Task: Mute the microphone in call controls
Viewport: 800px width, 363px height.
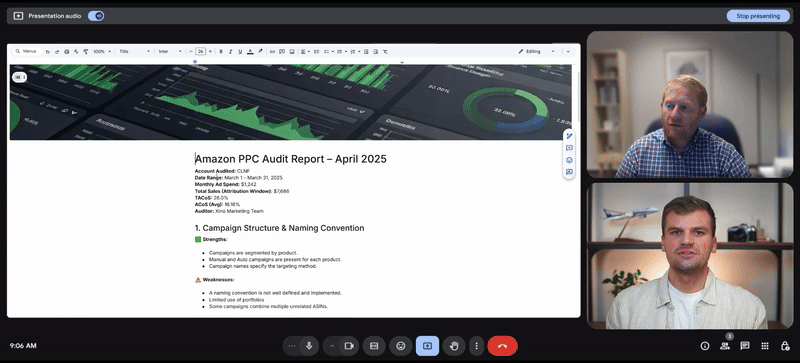Action: 309,346
